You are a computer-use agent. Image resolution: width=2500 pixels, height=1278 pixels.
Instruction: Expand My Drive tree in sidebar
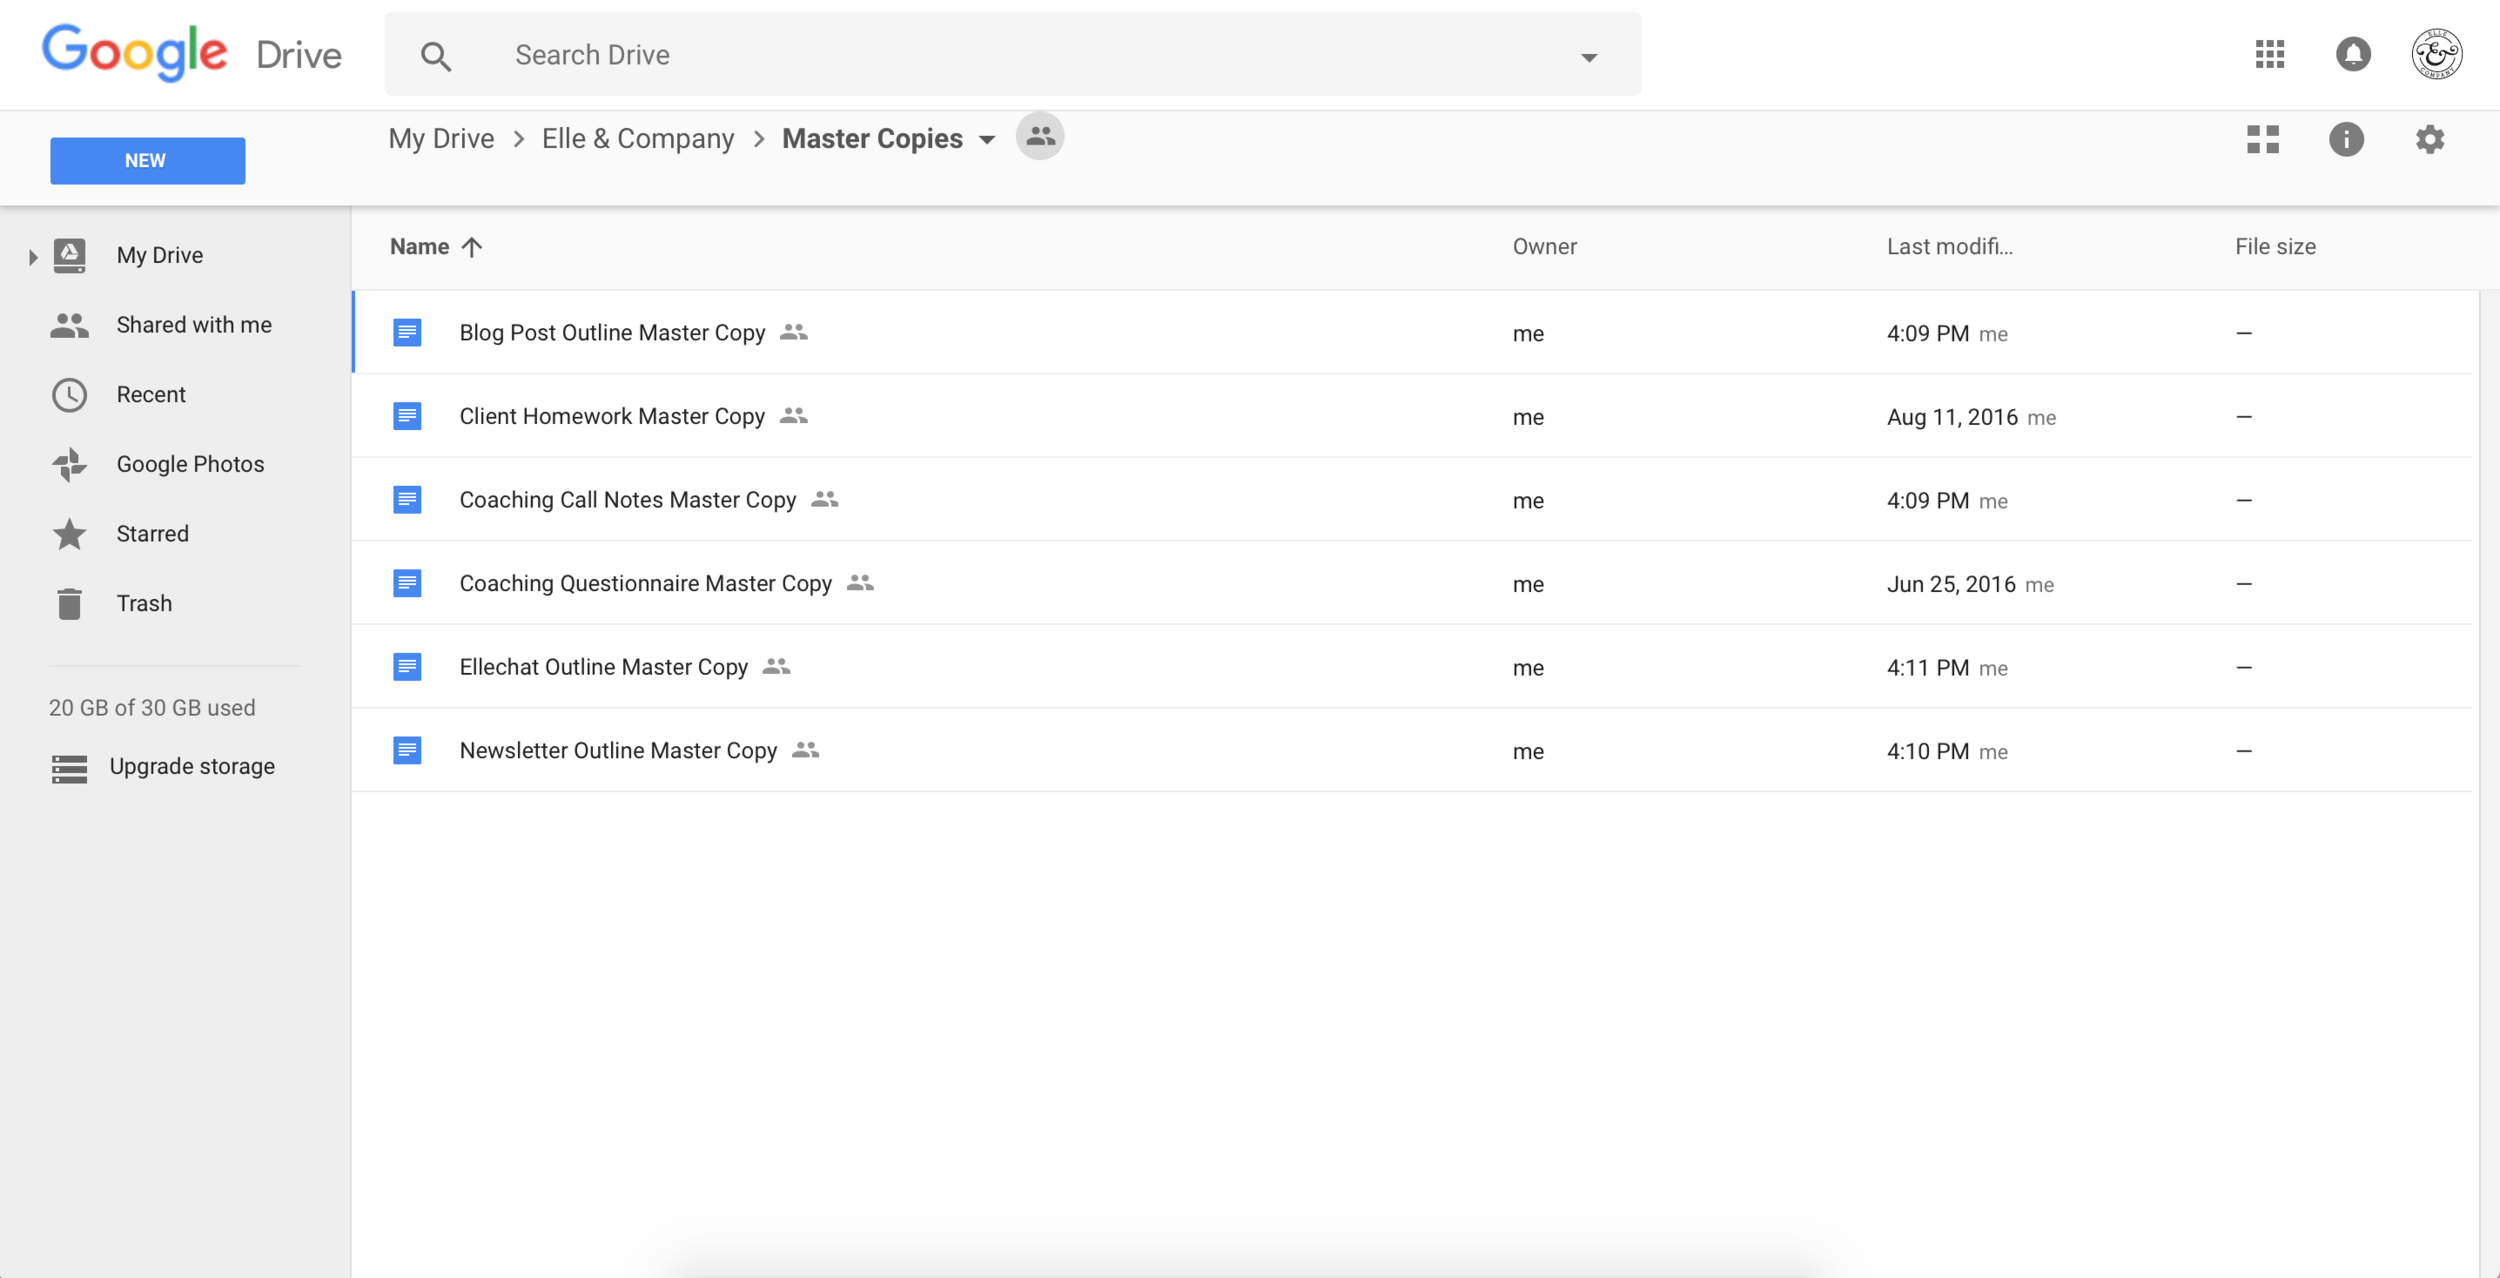click(31, 255)
